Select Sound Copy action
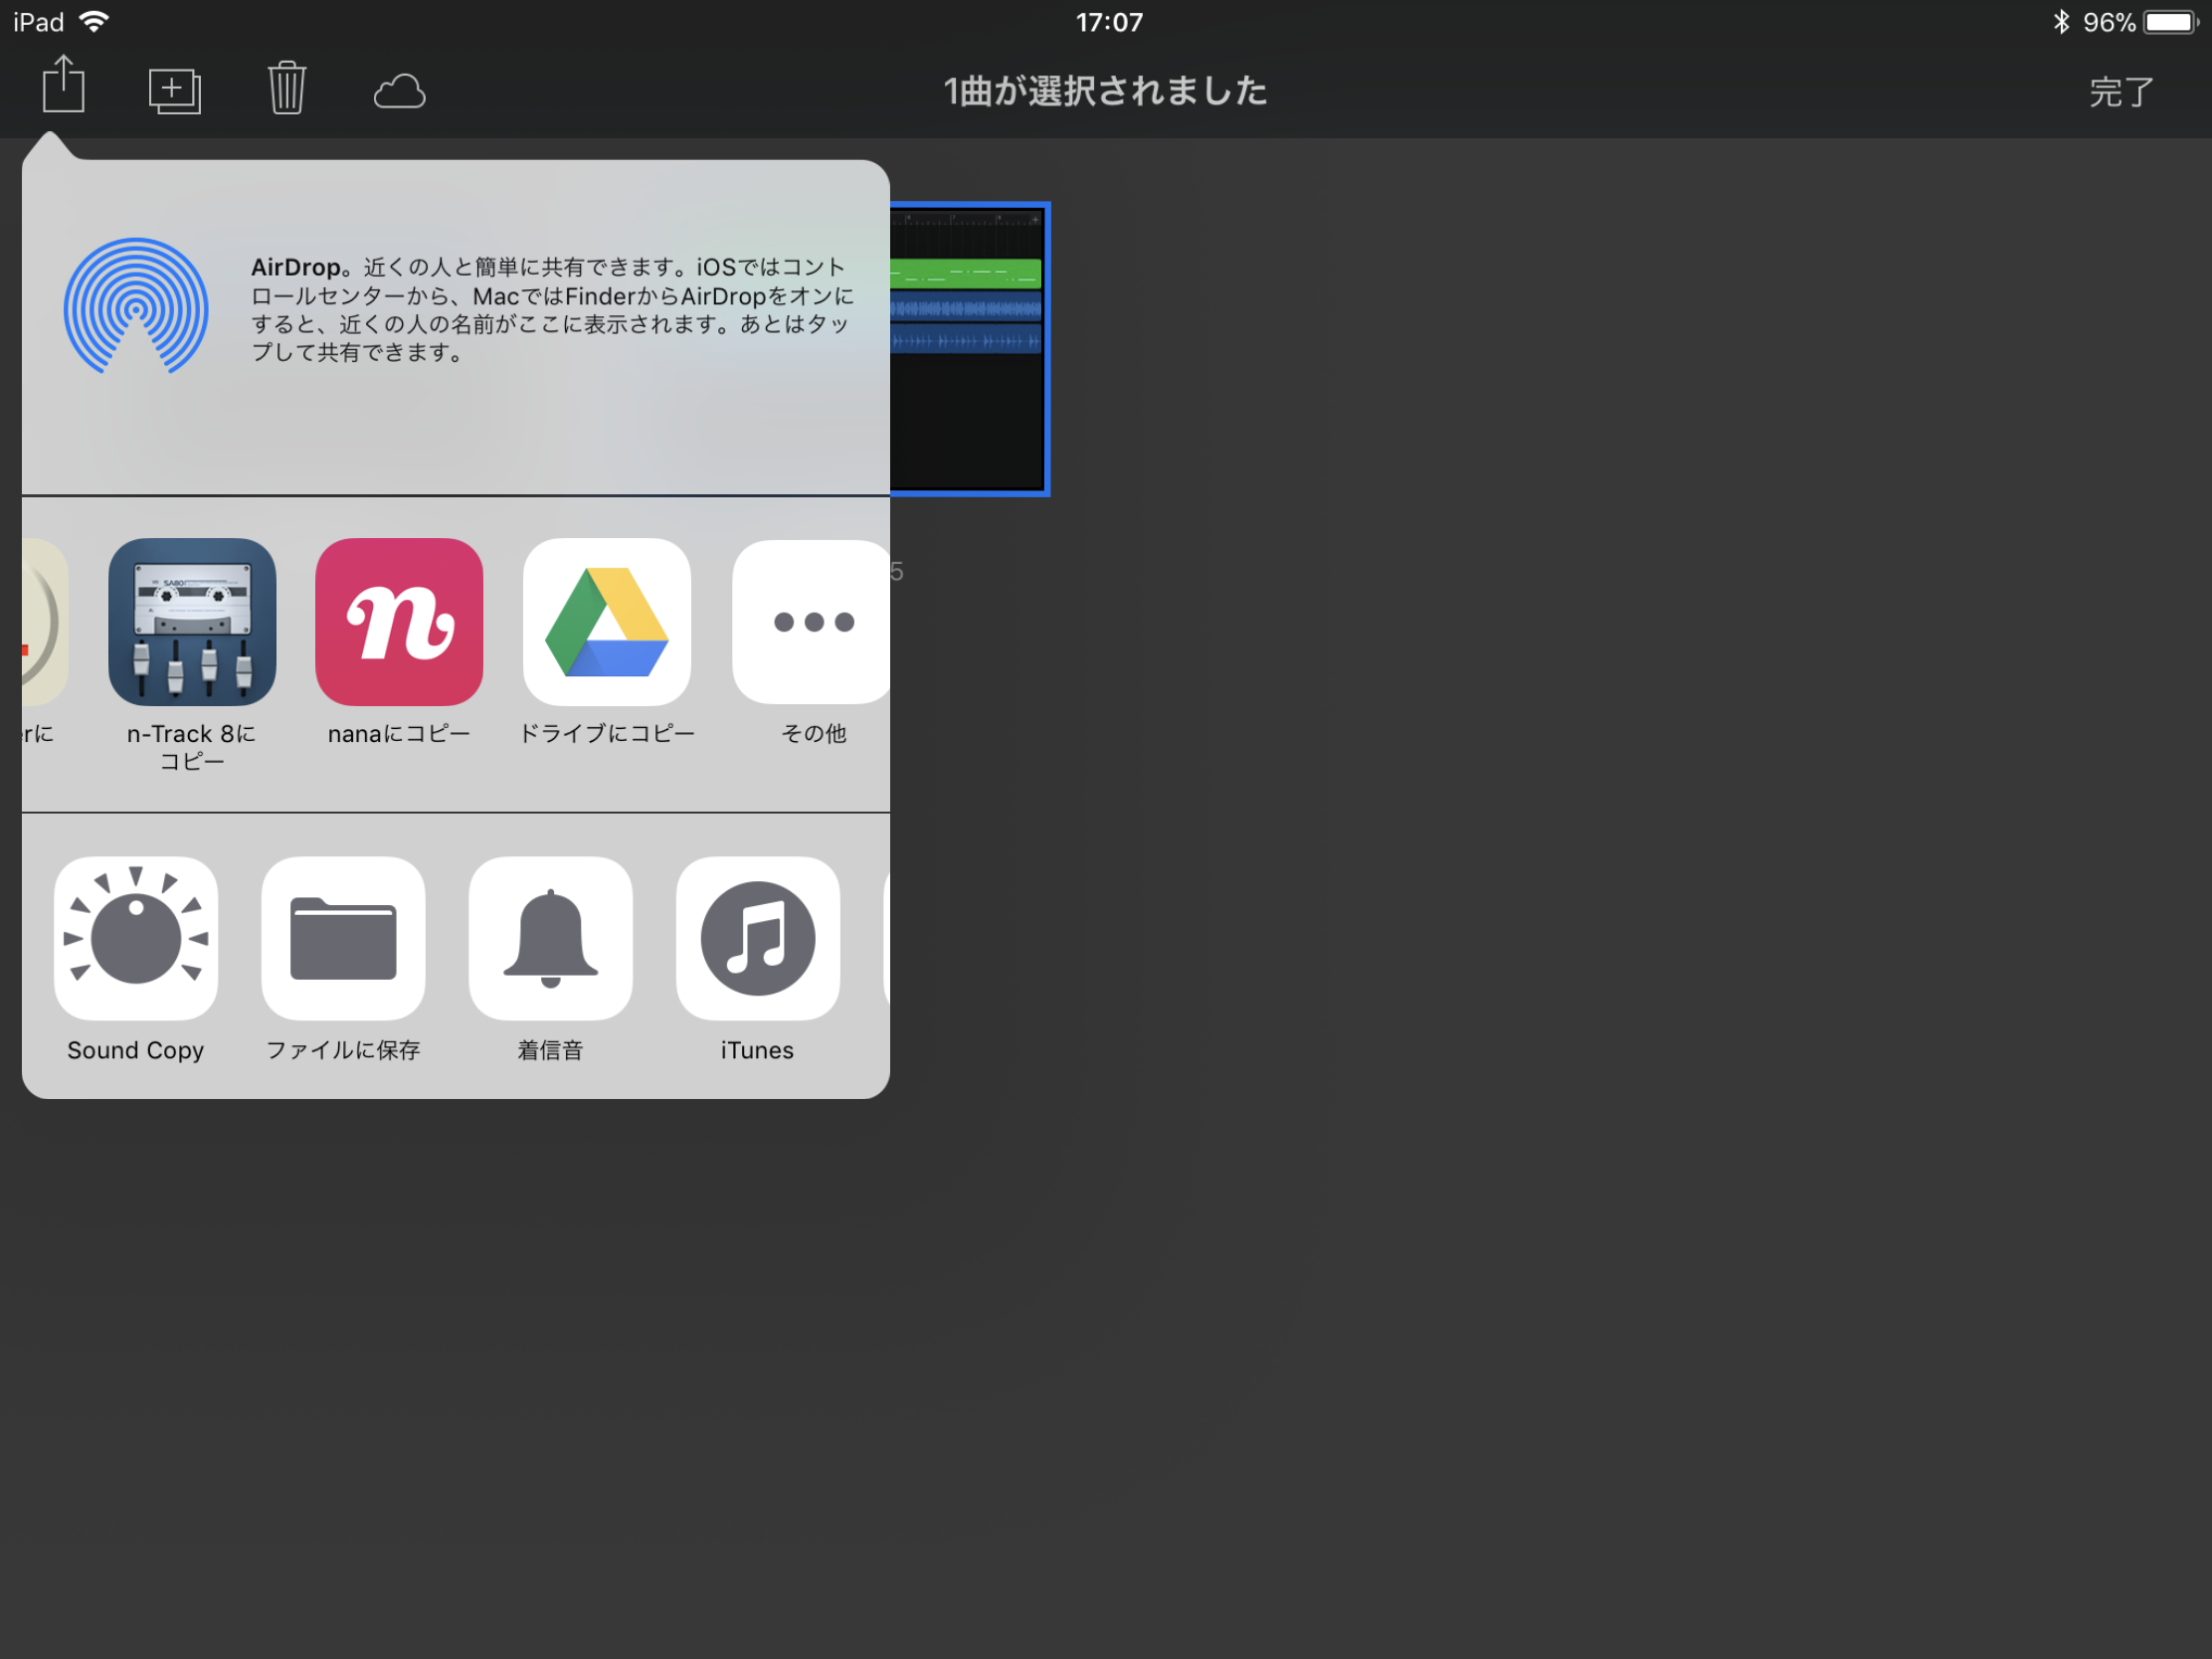 click(x=136, y=938)
